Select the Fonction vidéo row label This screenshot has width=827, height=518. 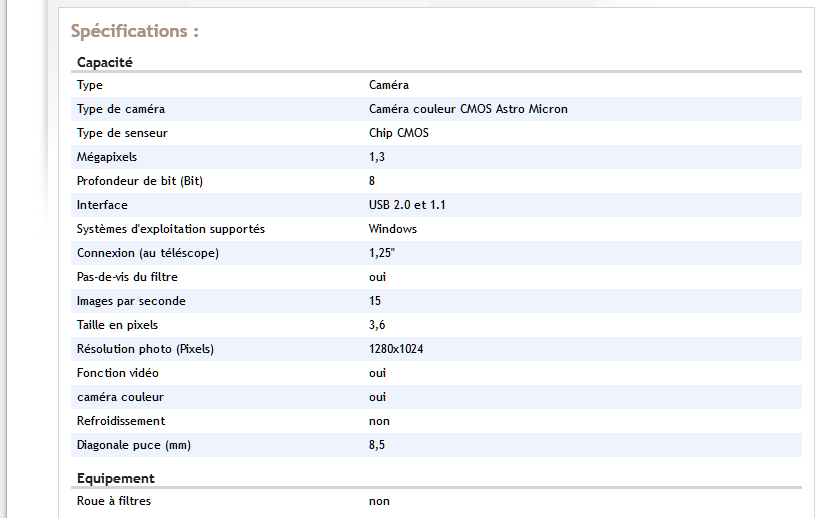118,373
